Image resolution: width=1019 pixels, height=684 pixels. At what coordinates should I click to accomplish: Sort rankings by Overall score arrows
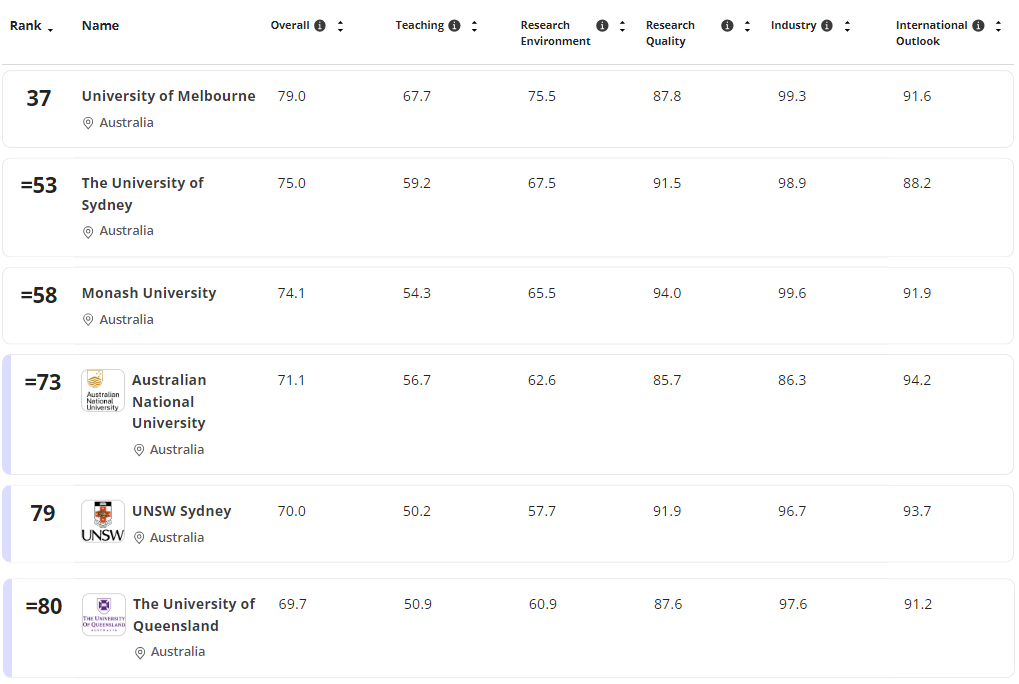tap(340, 26)
